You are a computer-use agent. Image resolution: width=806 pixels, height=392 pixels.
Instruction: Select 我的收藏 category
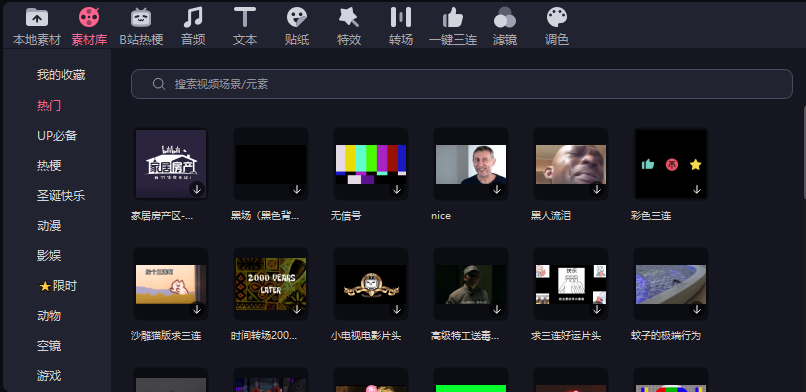coord(61,75)
